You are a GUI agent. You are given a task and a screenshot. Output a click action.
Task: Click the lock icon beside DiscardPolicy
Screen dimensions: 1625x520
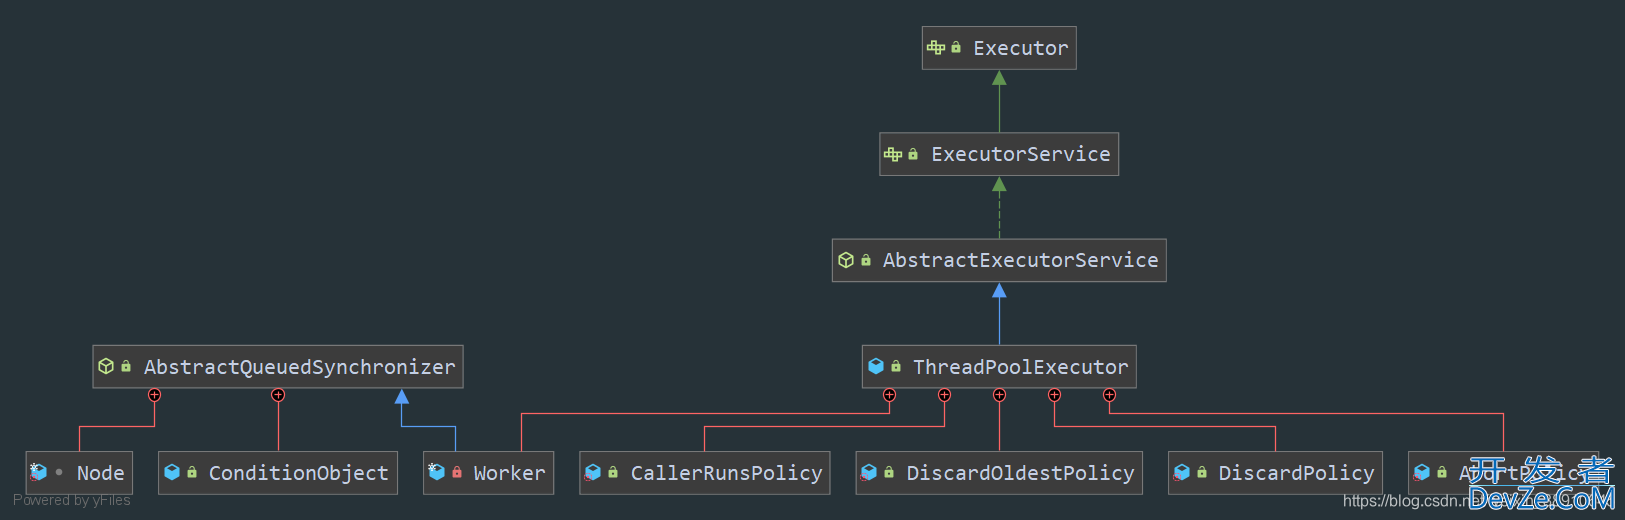[x=1202, y=472]
